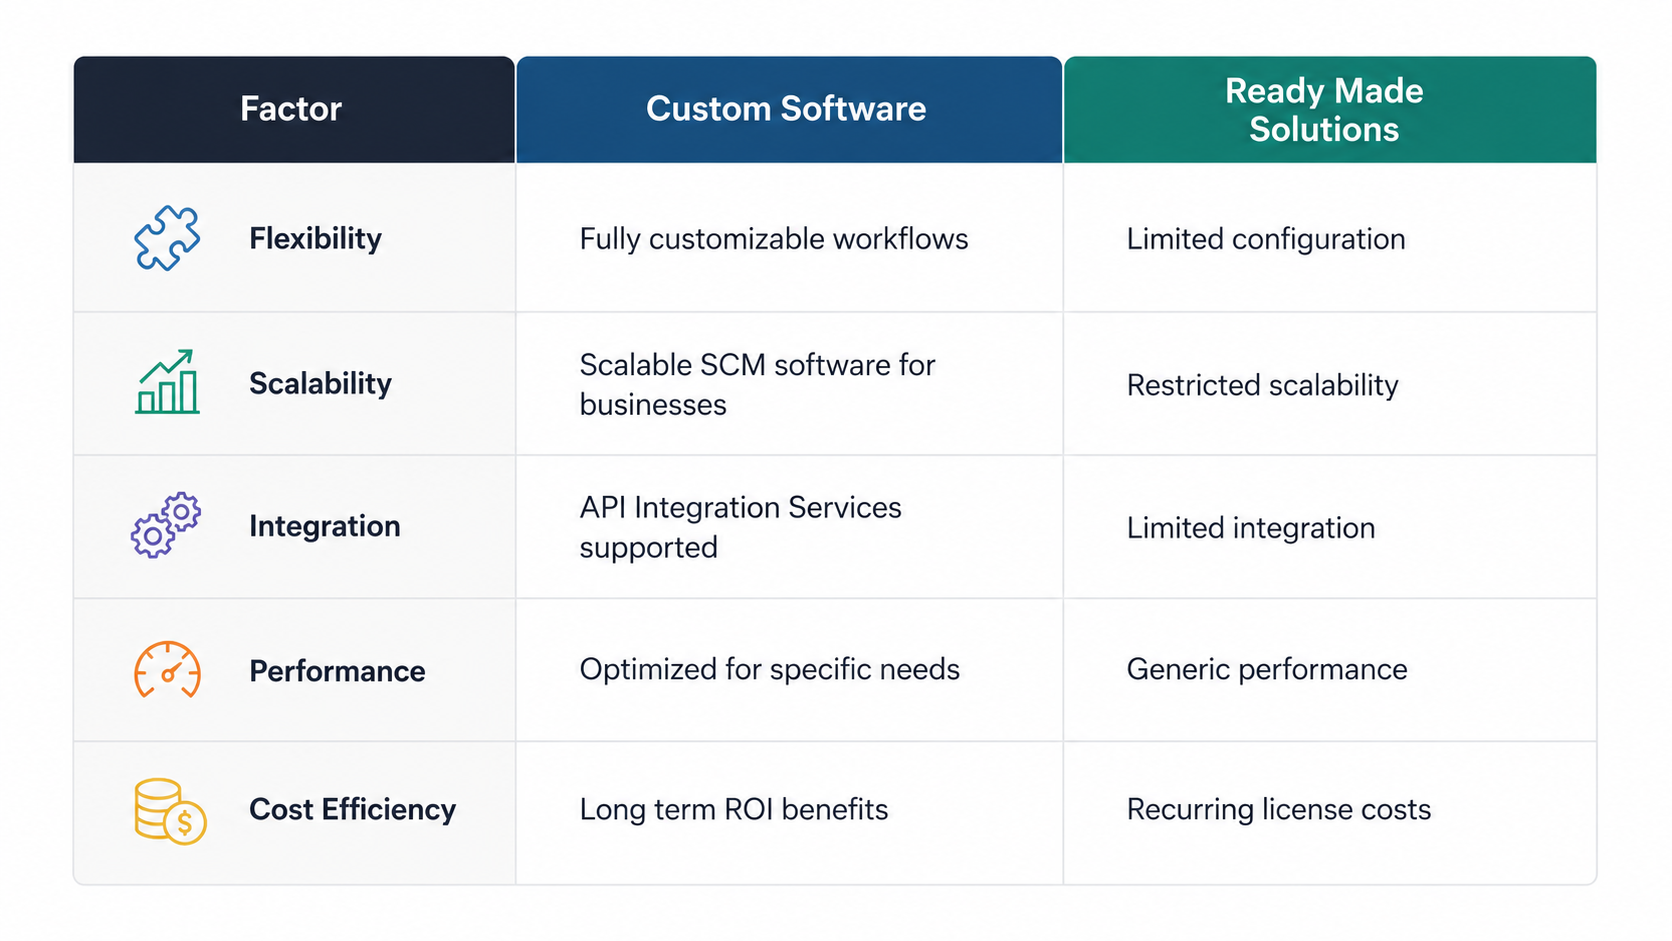
Task: Click the Flexibility row label
Action: tap(315, 238)
